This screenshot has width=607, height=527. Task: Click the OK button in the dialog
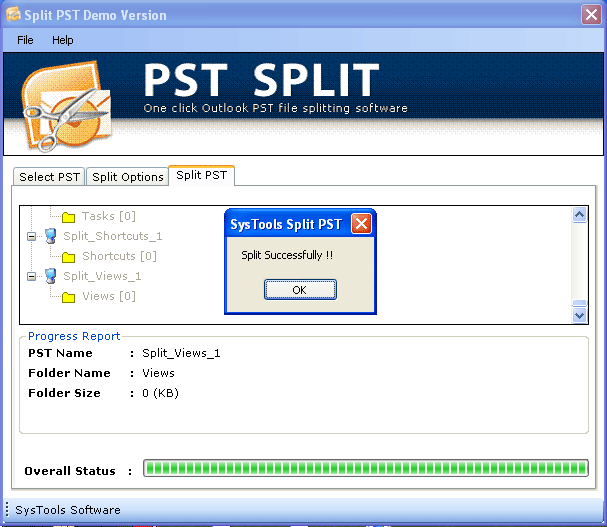[x=300, y=289]
